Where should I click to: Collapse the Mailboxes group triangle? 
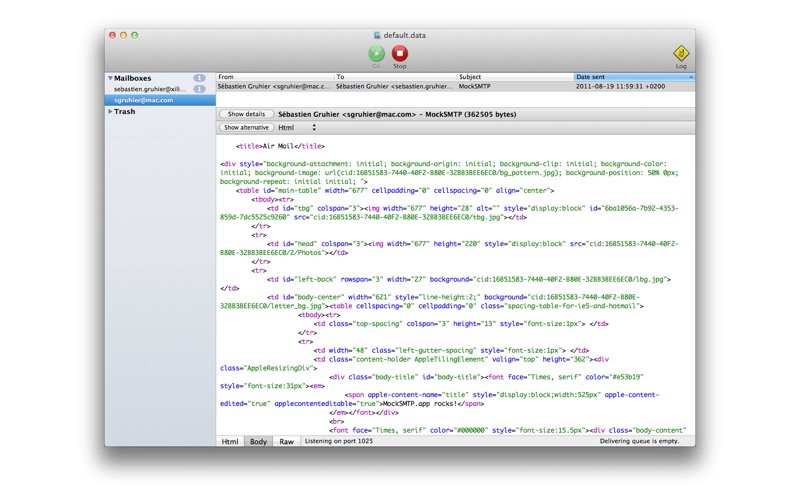pyautogui.click(x=110, y=78)
